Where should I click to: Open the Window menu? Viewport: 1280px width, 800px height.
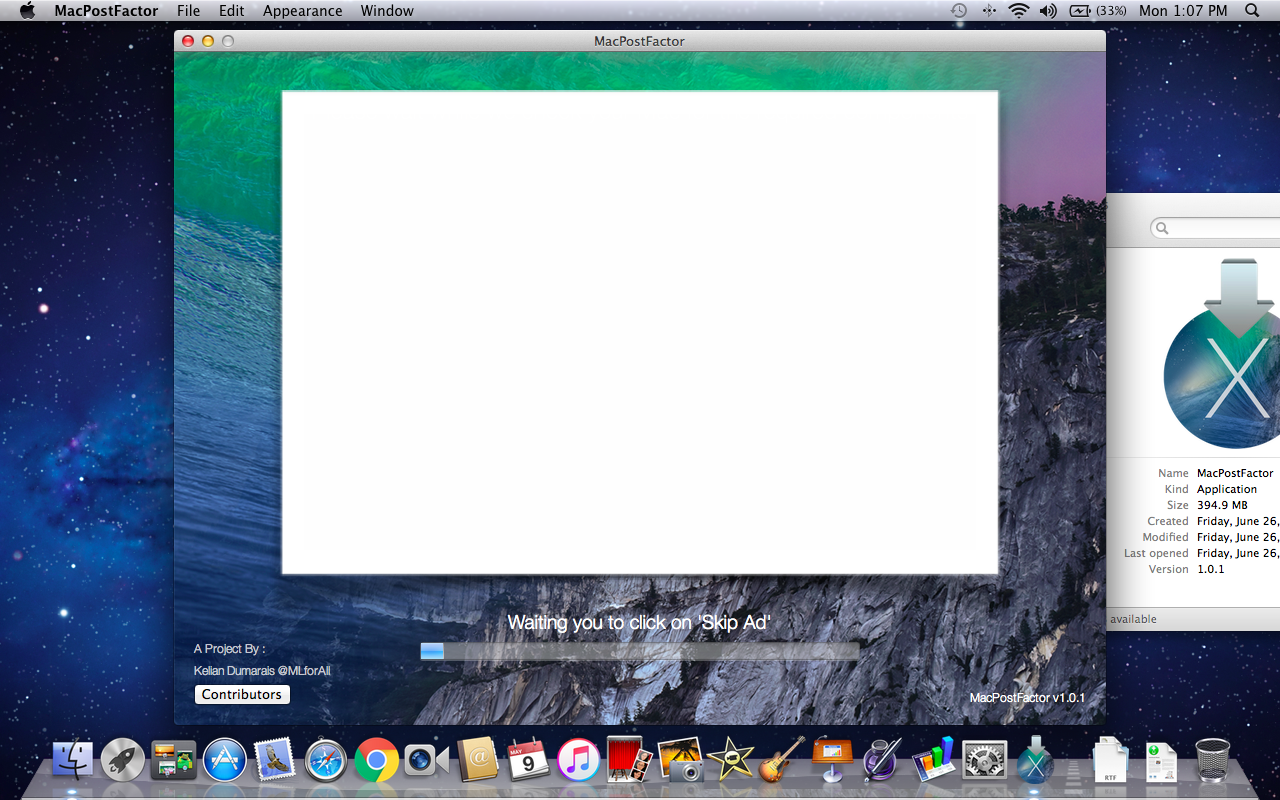pyautogui.click(x=387, y=11)
